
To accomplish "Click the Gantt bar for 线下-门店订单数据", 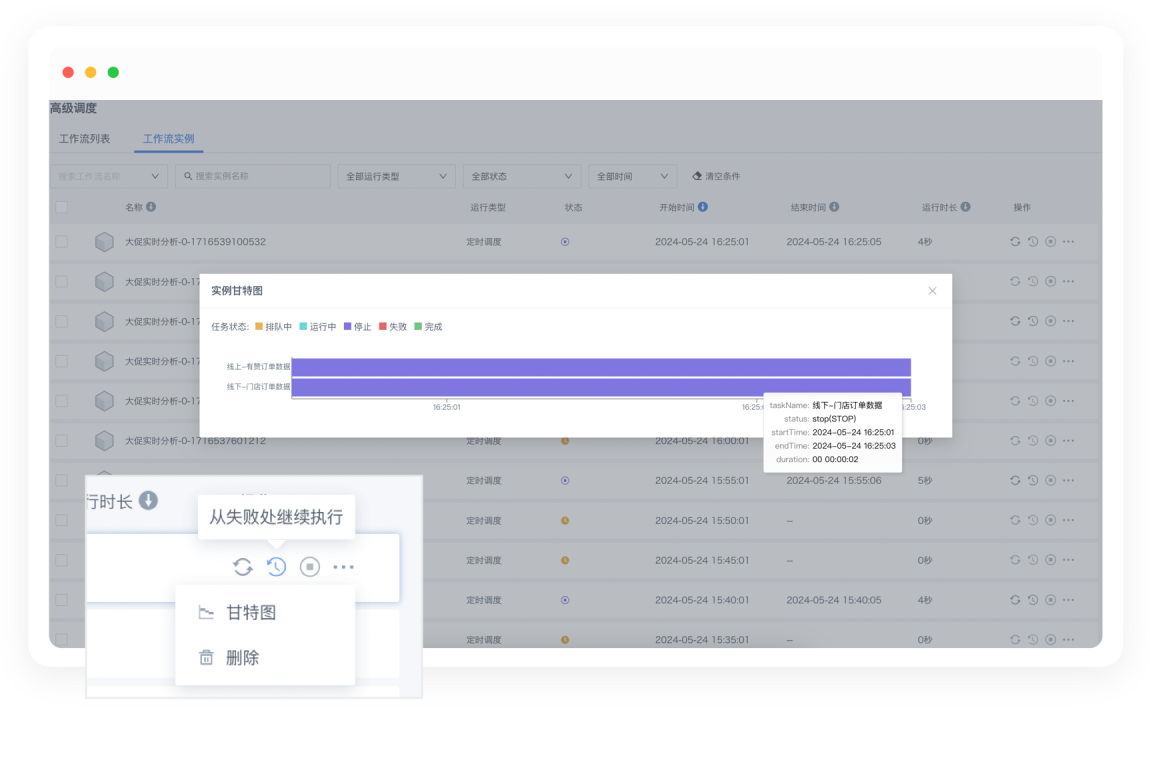I will (x=601, y=387).
